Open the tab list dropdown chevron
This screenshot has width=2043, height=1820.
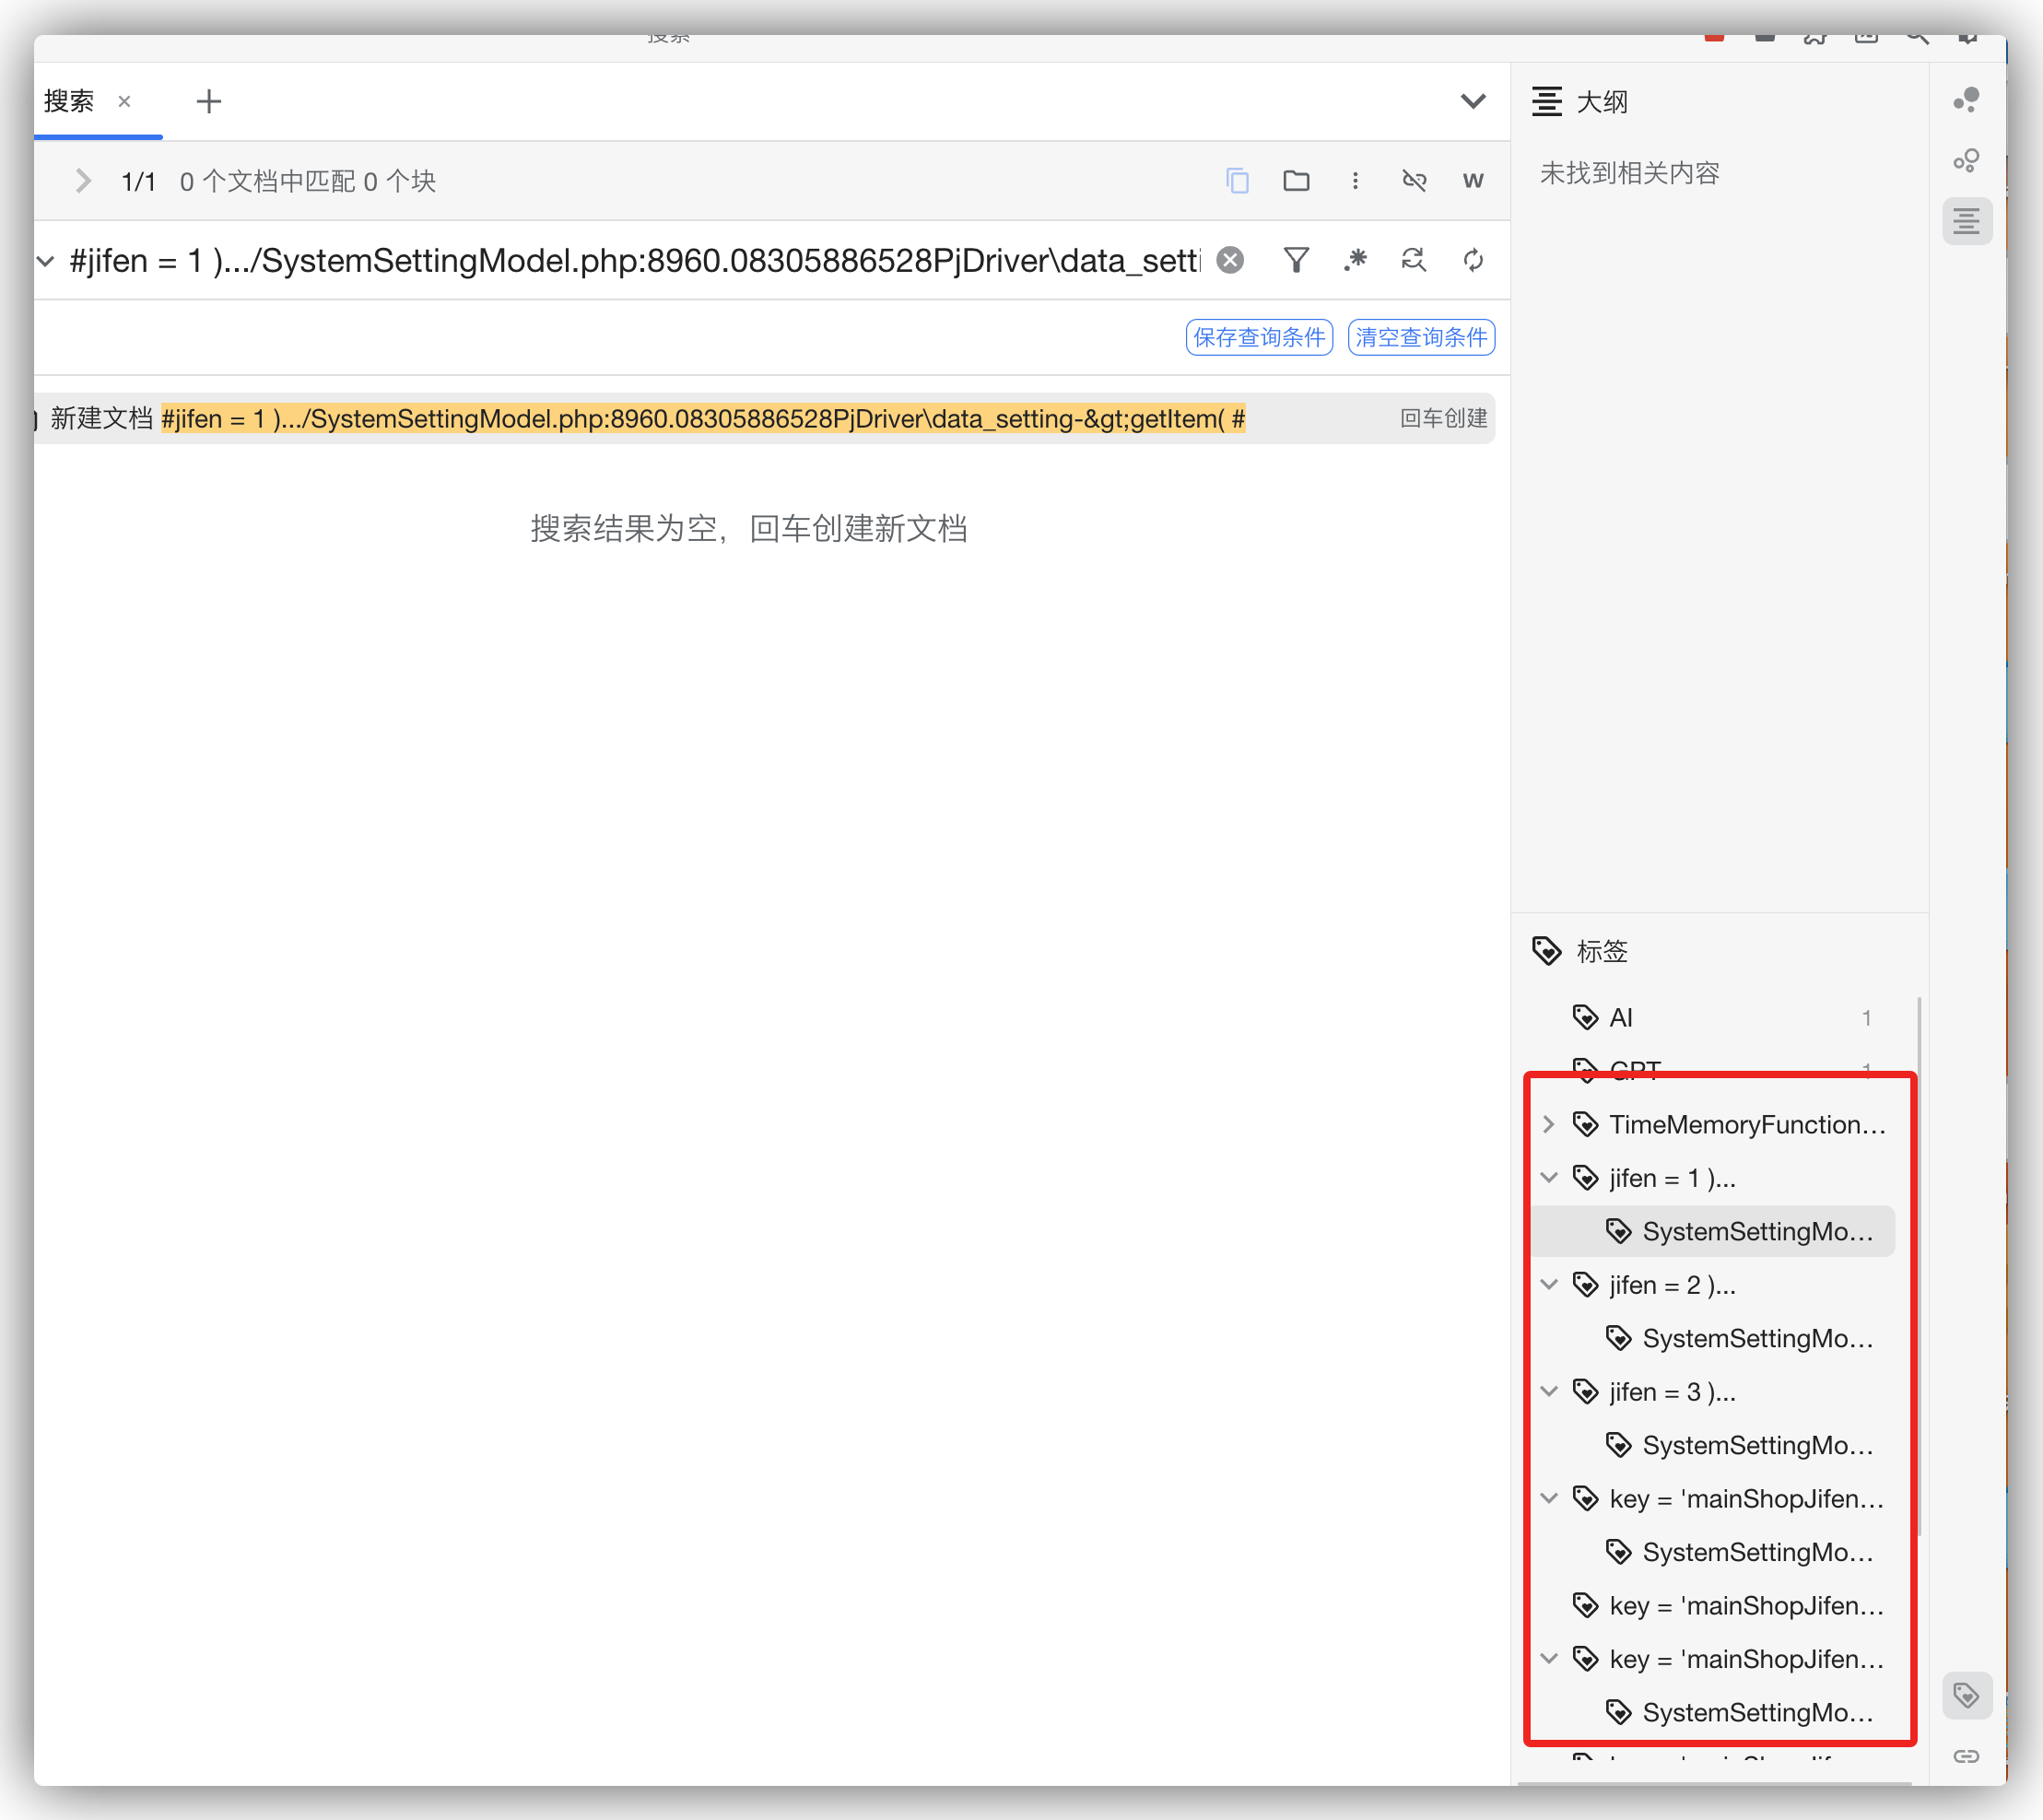click(1473, 101)
